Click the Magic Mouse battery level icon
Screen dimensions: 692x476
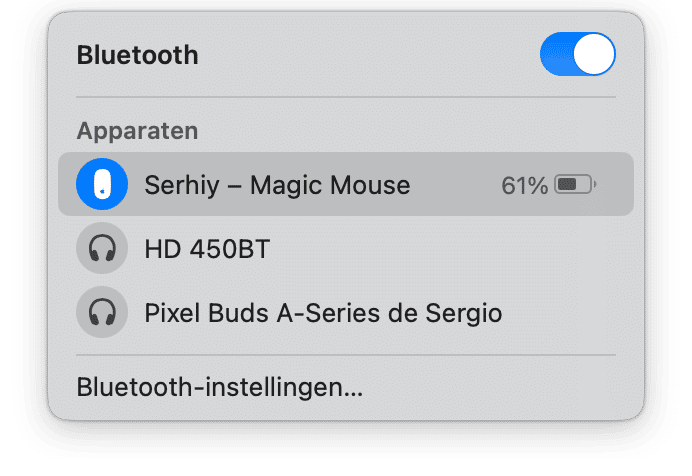pyautogui.click(x=575, y=184)
